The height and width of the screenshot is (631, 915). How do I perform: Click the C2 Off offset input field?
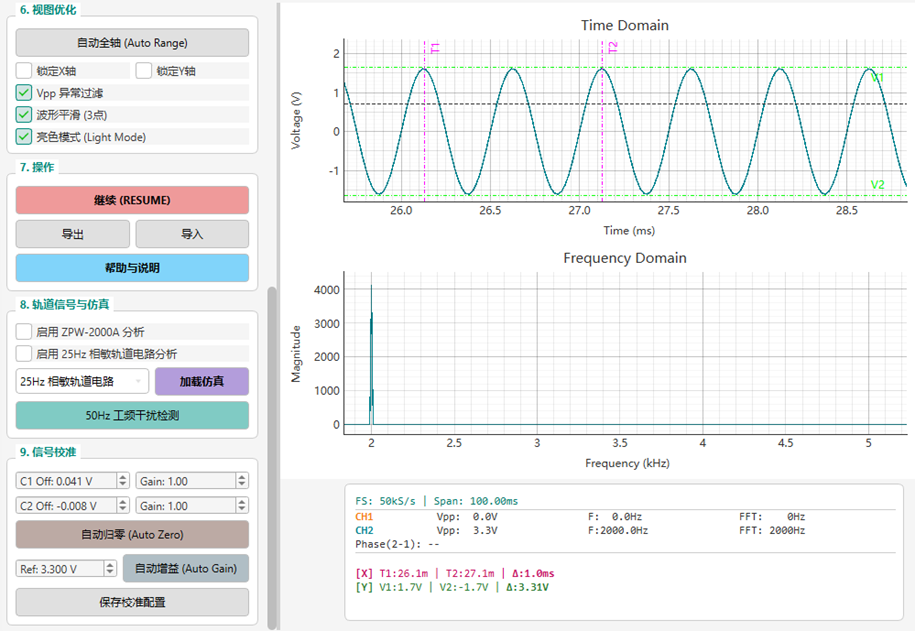(66, 506)
